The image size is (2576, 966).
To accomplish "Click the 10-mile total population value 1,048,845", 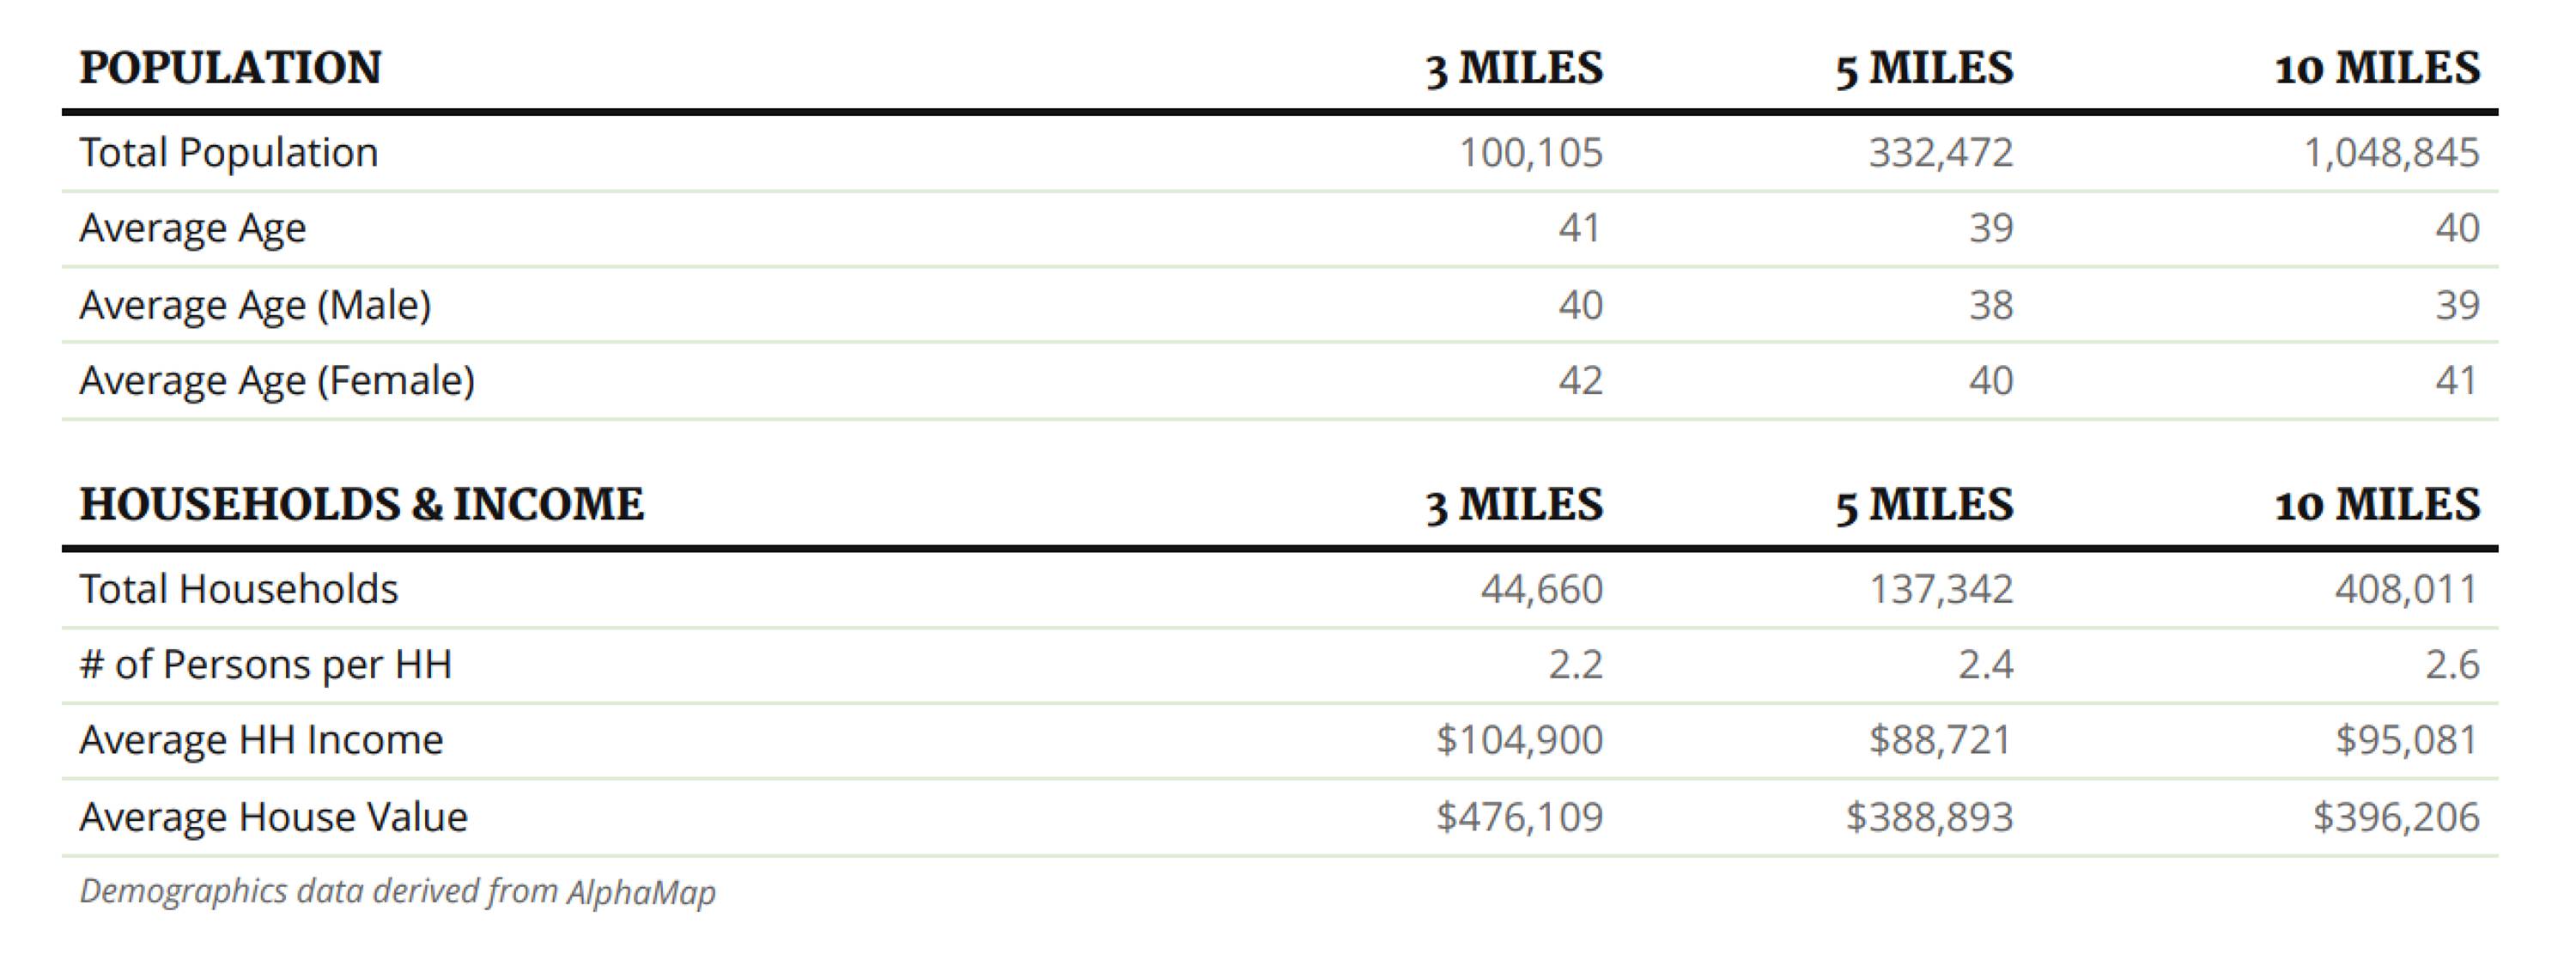I will click(2391, 153).
